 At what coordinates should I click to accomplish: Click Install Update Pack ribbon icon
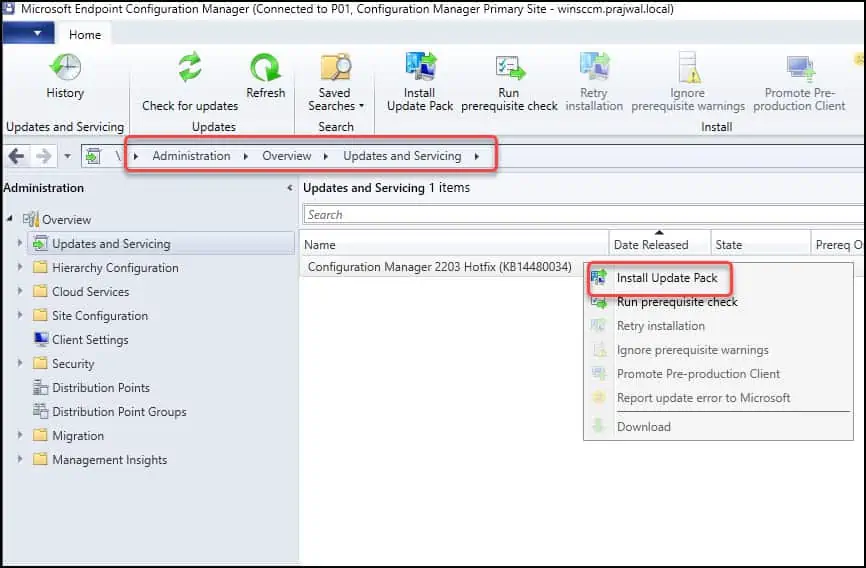tap(420, 66)
